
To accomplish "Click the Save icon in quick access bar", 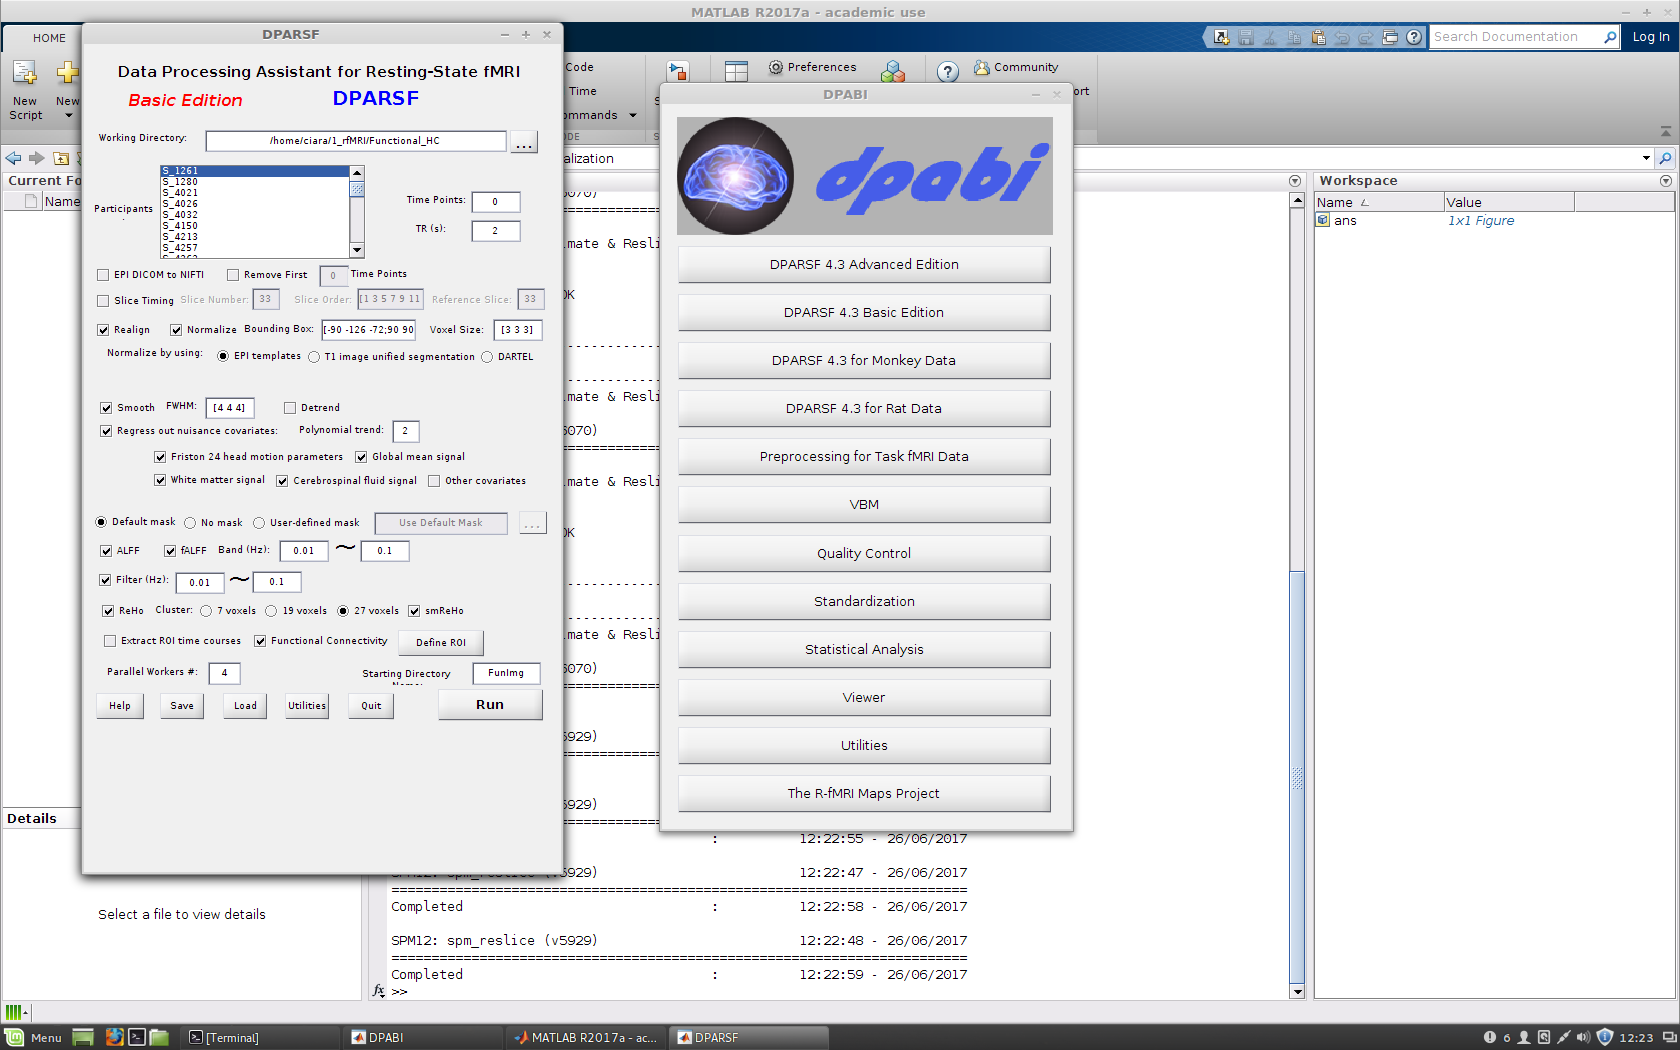I will click(1245, 37).
